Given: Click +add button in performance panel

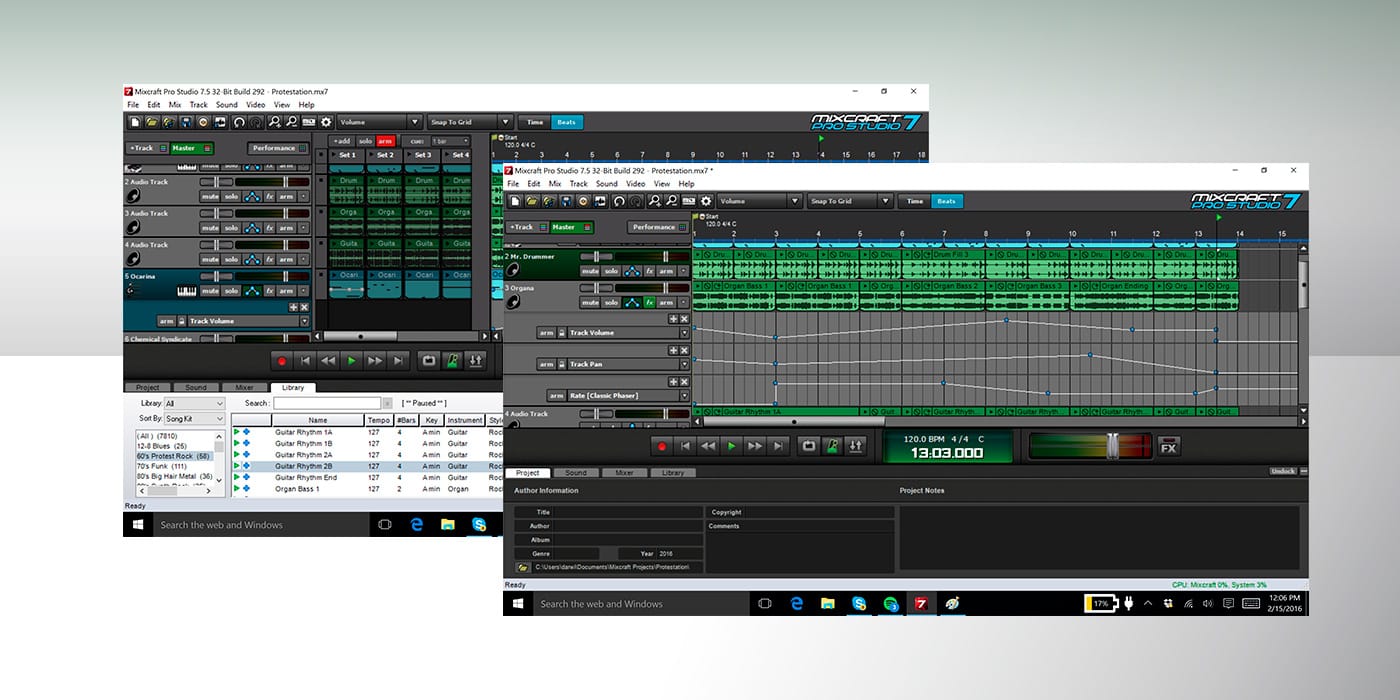Looking at the screenshot, I should [x=342, y=141].
